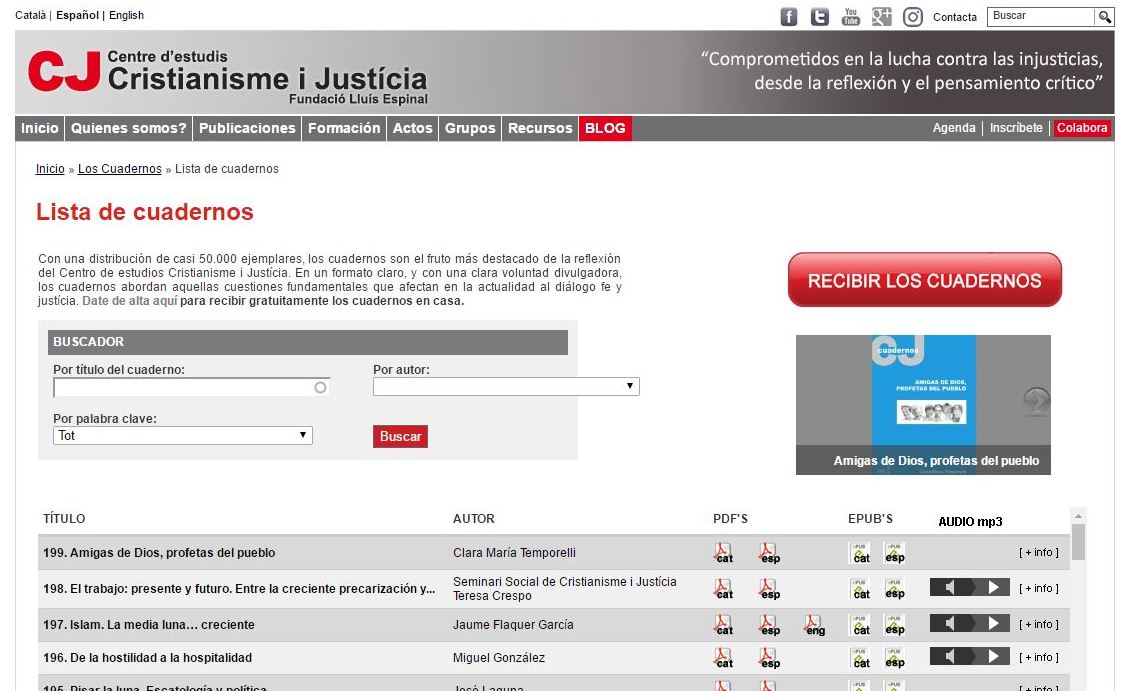
Task: Click the magnifier search icon
Action: 1105,17
